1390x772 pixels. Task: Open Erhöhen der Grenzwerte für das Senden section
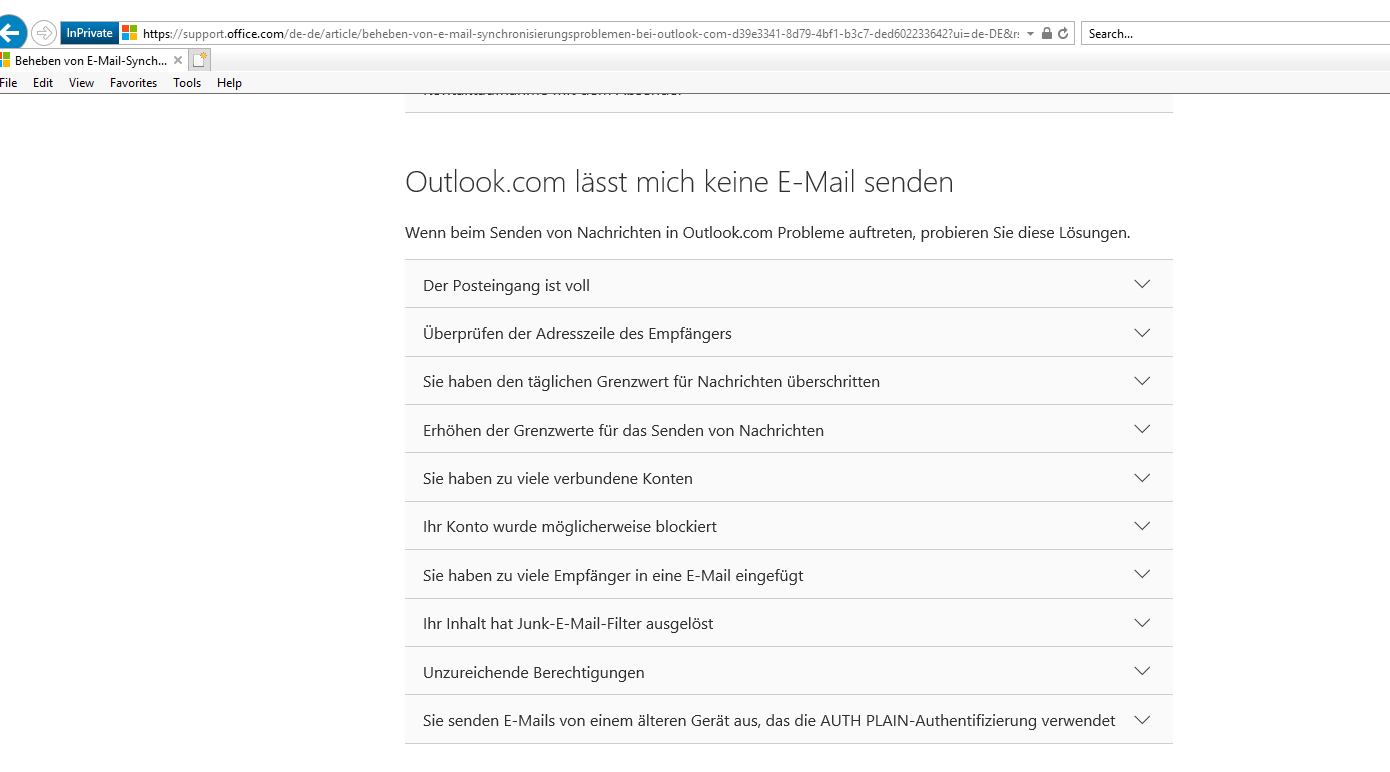click(788, 429)
